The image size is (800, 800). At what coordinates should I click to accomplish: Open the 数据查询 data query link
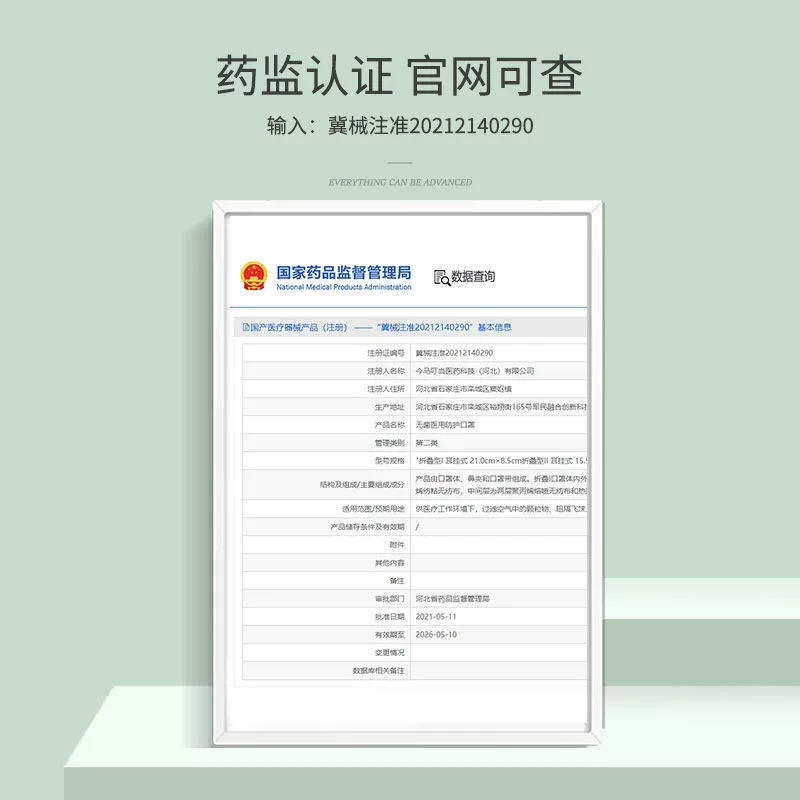pyautogui.click(x=473, y=277)
